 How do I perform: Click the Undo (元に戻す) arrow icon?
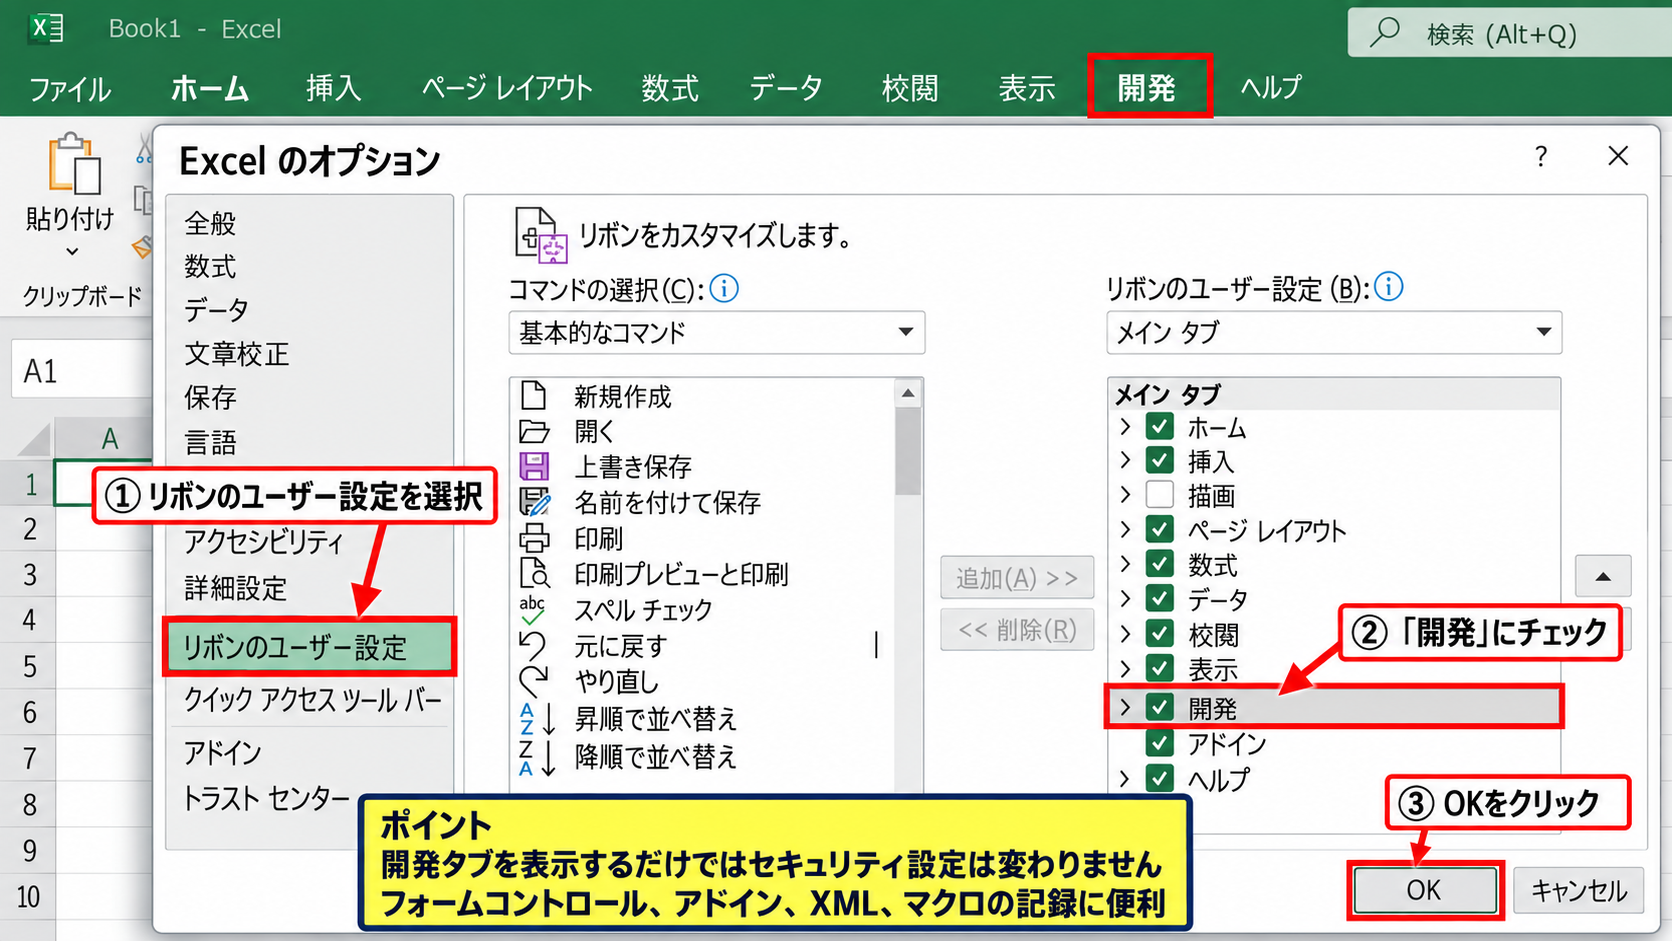[533, 646]
